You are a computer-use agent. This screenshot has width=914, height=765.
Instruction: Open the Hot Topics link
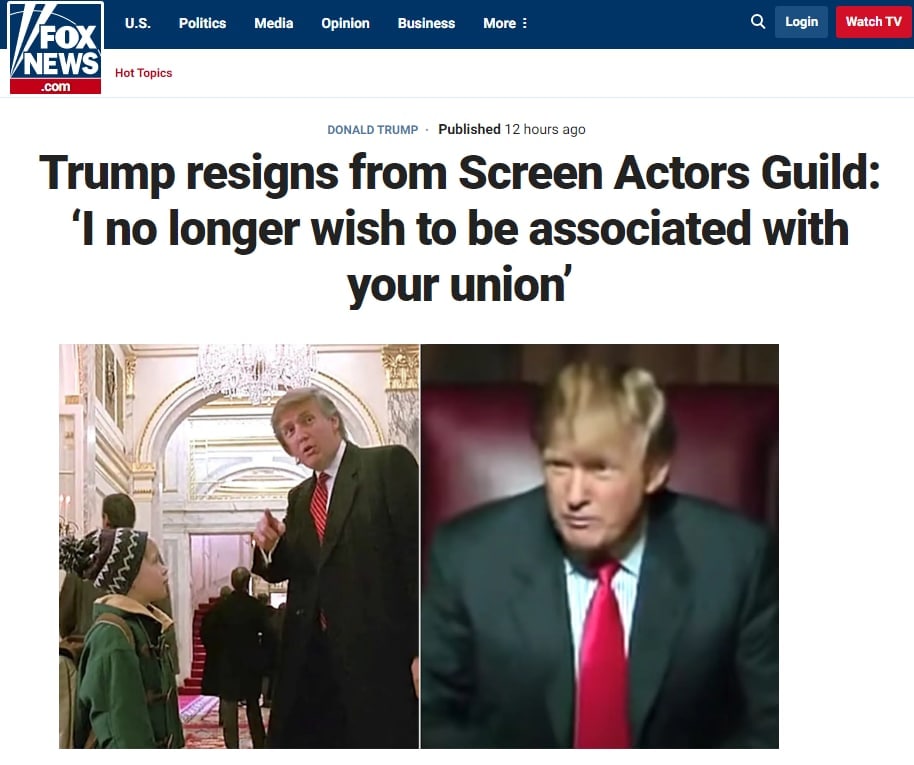click(143, 73)
